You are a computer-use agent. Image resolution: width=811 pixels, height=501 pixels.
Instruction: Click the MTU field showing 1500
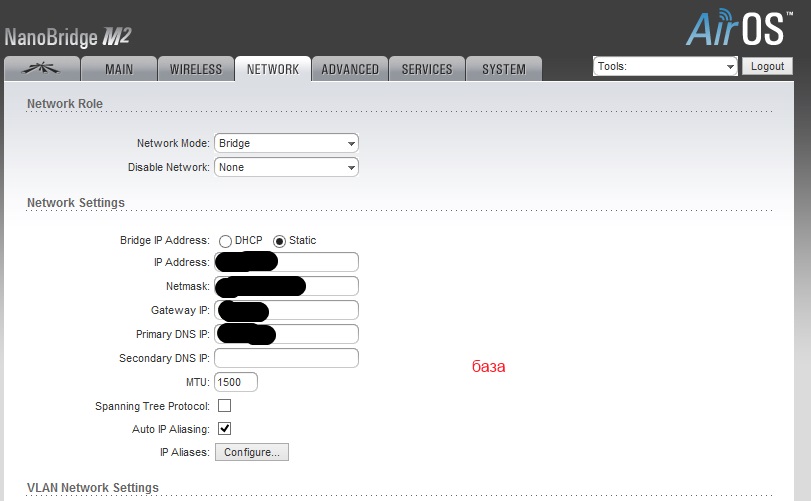coord(236,382)
